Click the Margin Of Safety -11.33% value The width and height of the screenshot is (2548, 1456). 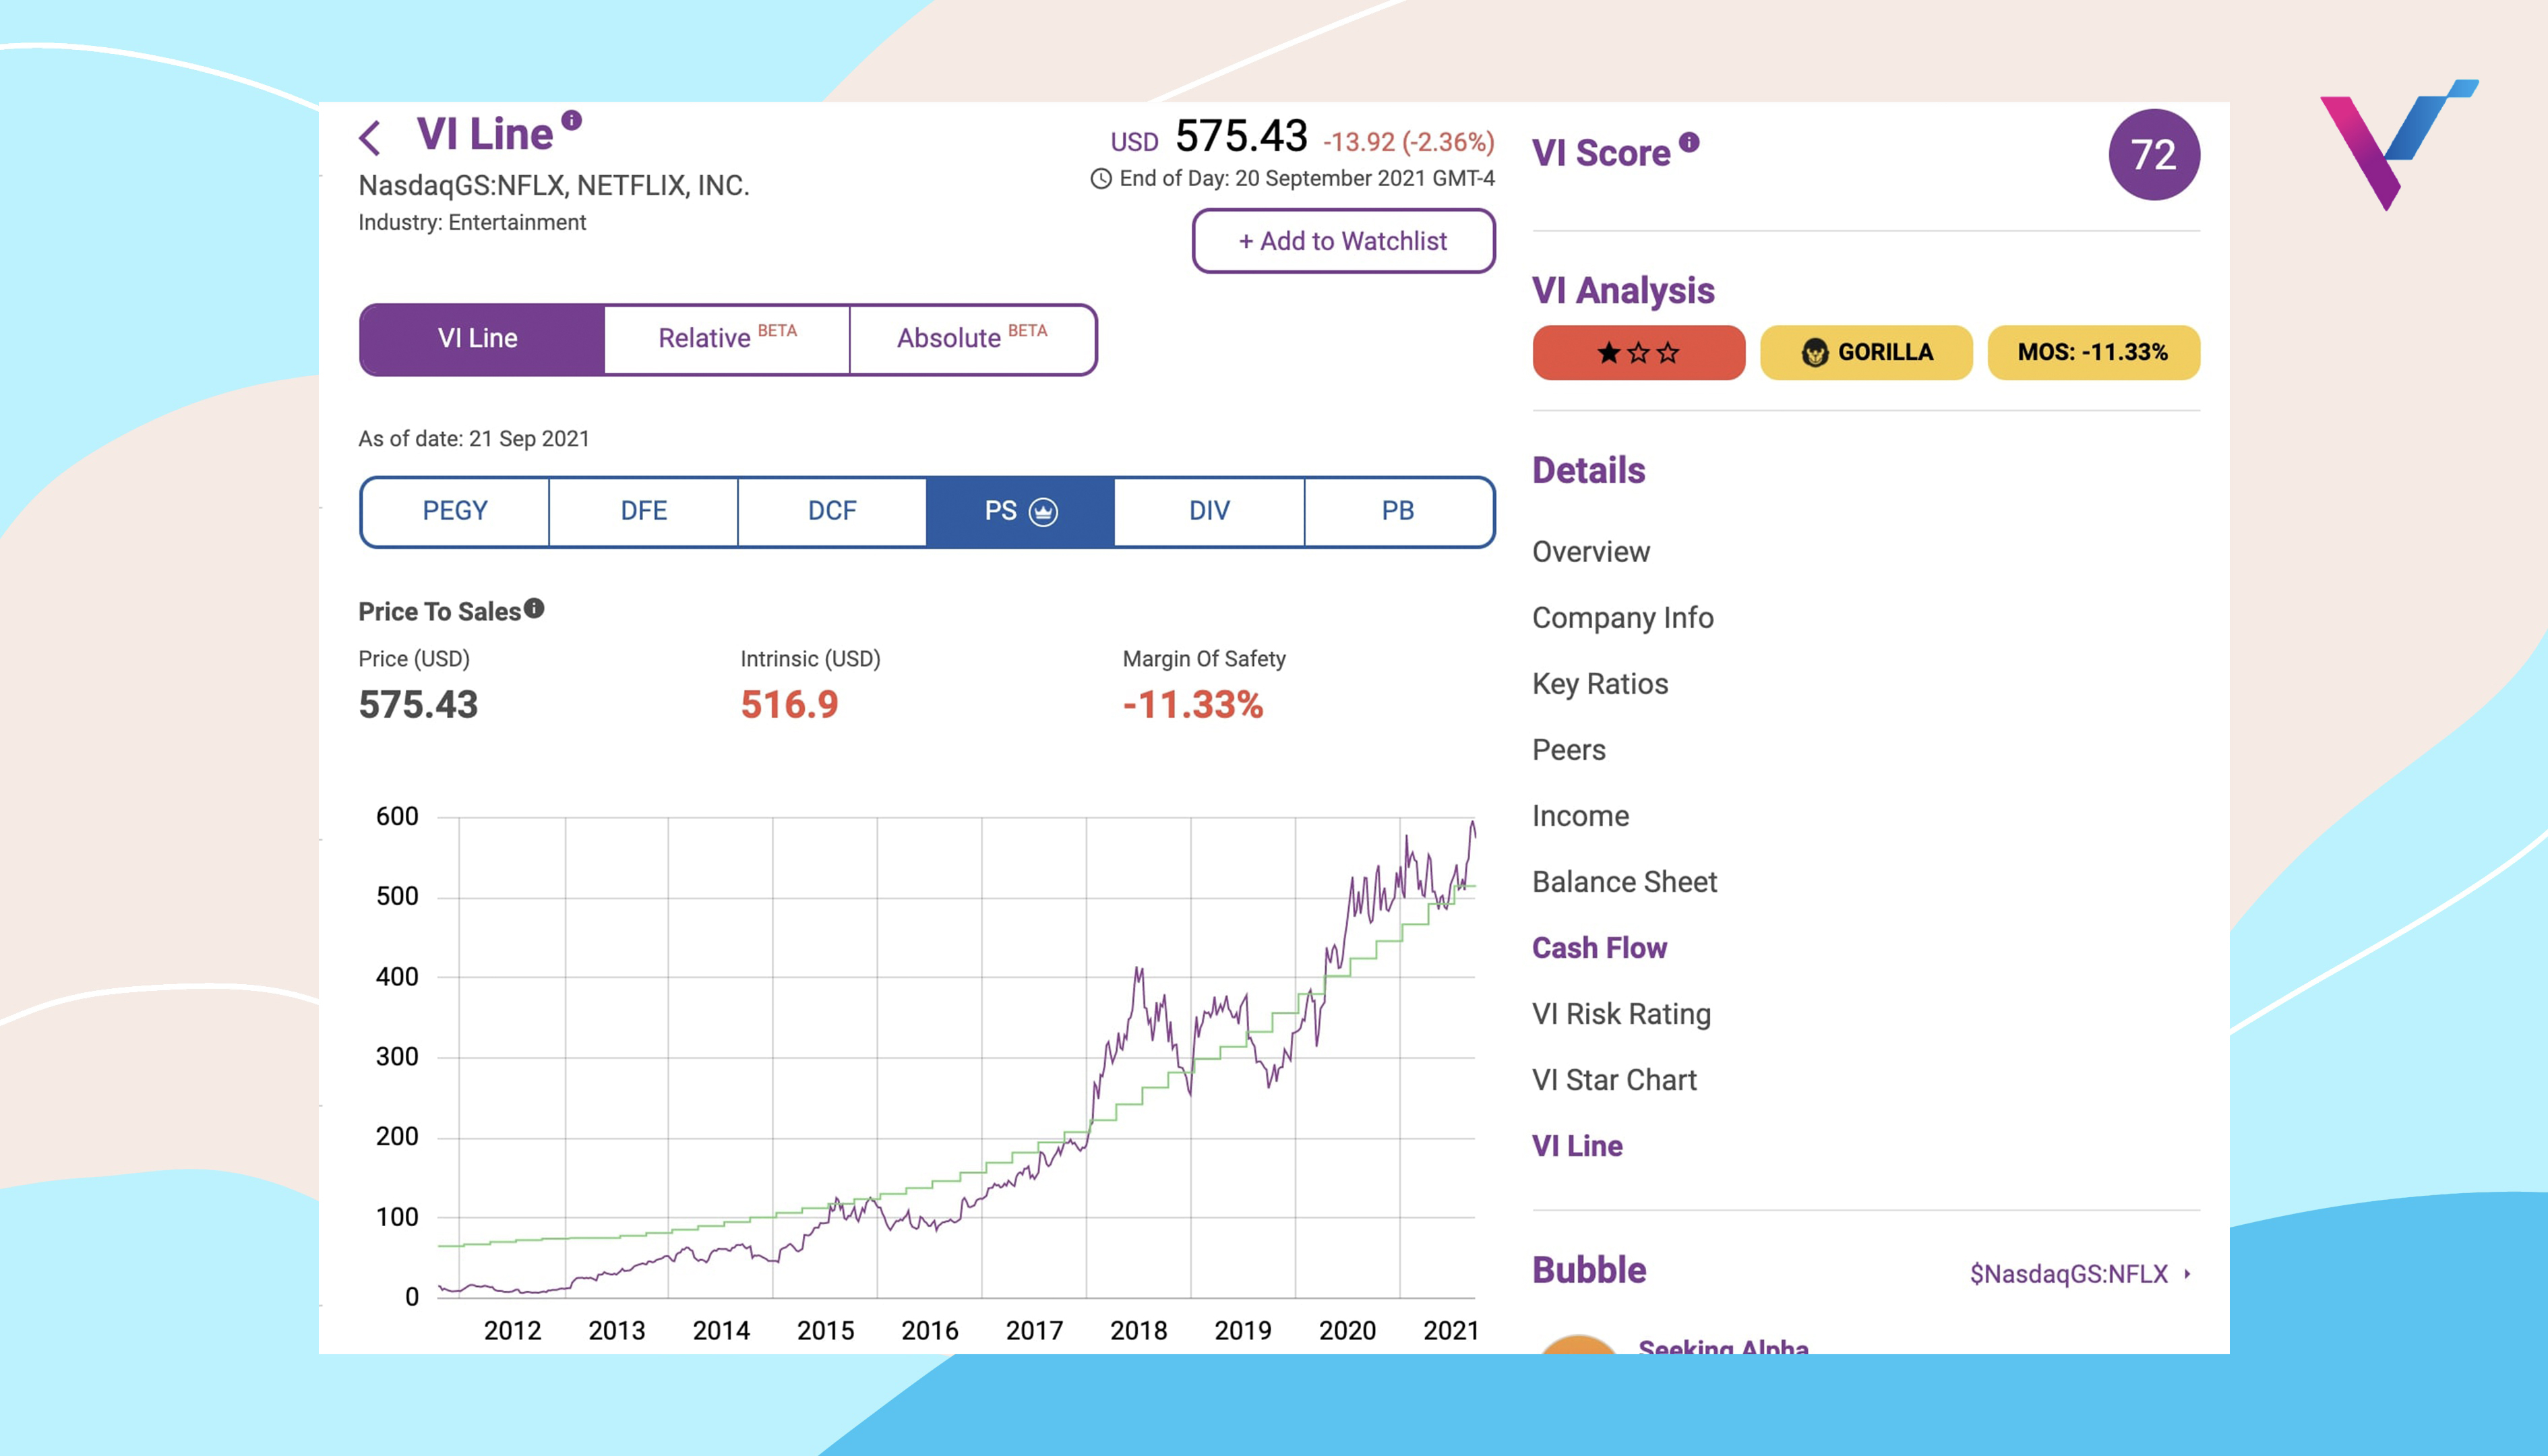pos(1193,705)
